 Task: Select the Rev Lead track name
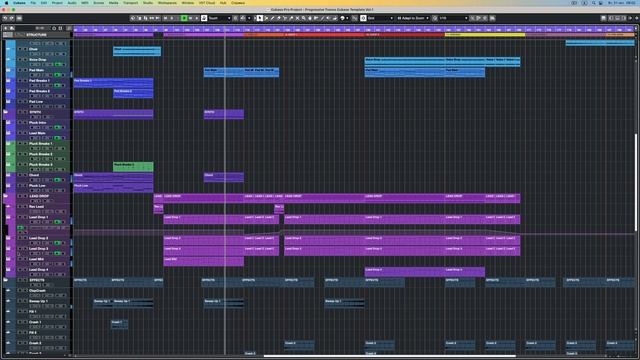coord(36,207)
